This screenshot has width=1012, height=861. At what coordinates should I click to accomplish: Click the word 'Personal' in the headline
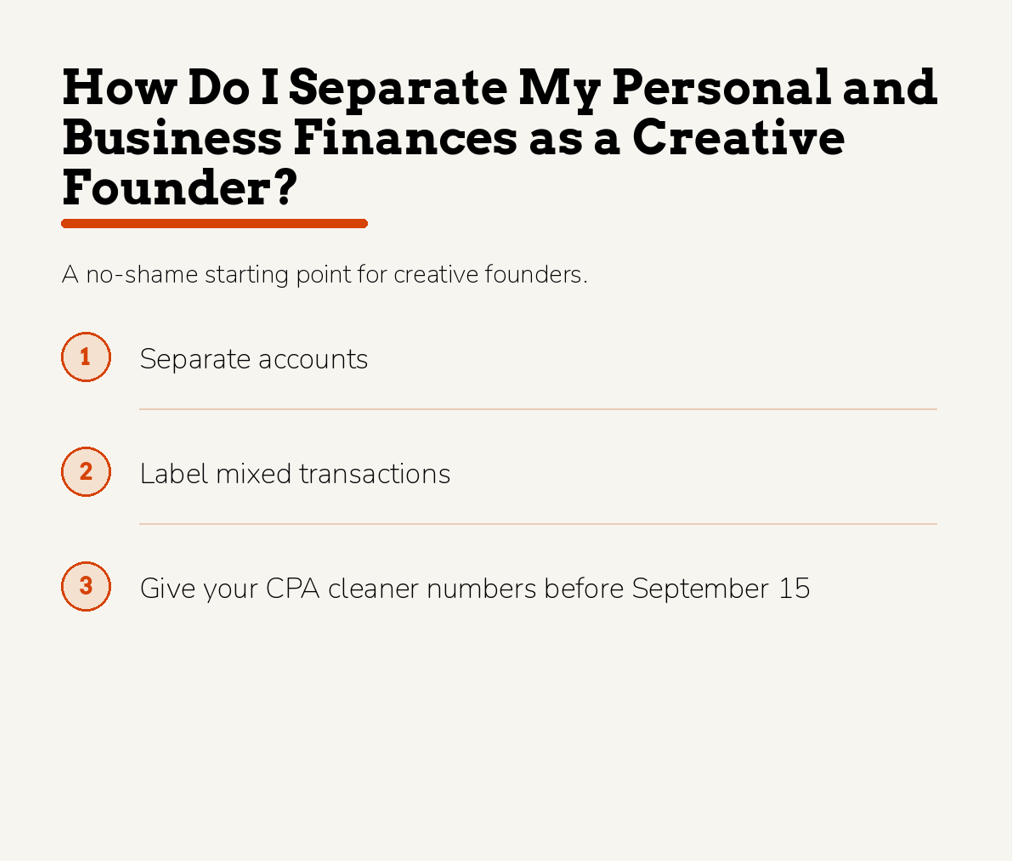point(721,87)
